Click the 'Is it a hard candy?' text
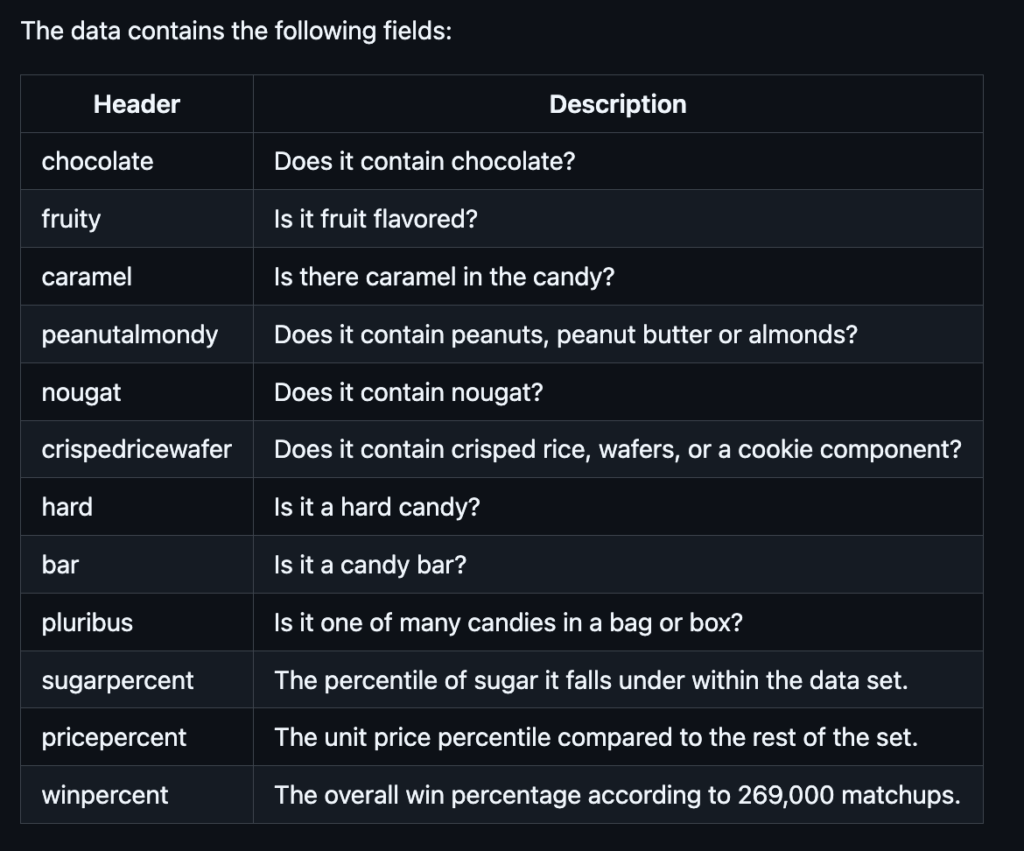The width and height of the screenshot is (1024, 851). 377,507
